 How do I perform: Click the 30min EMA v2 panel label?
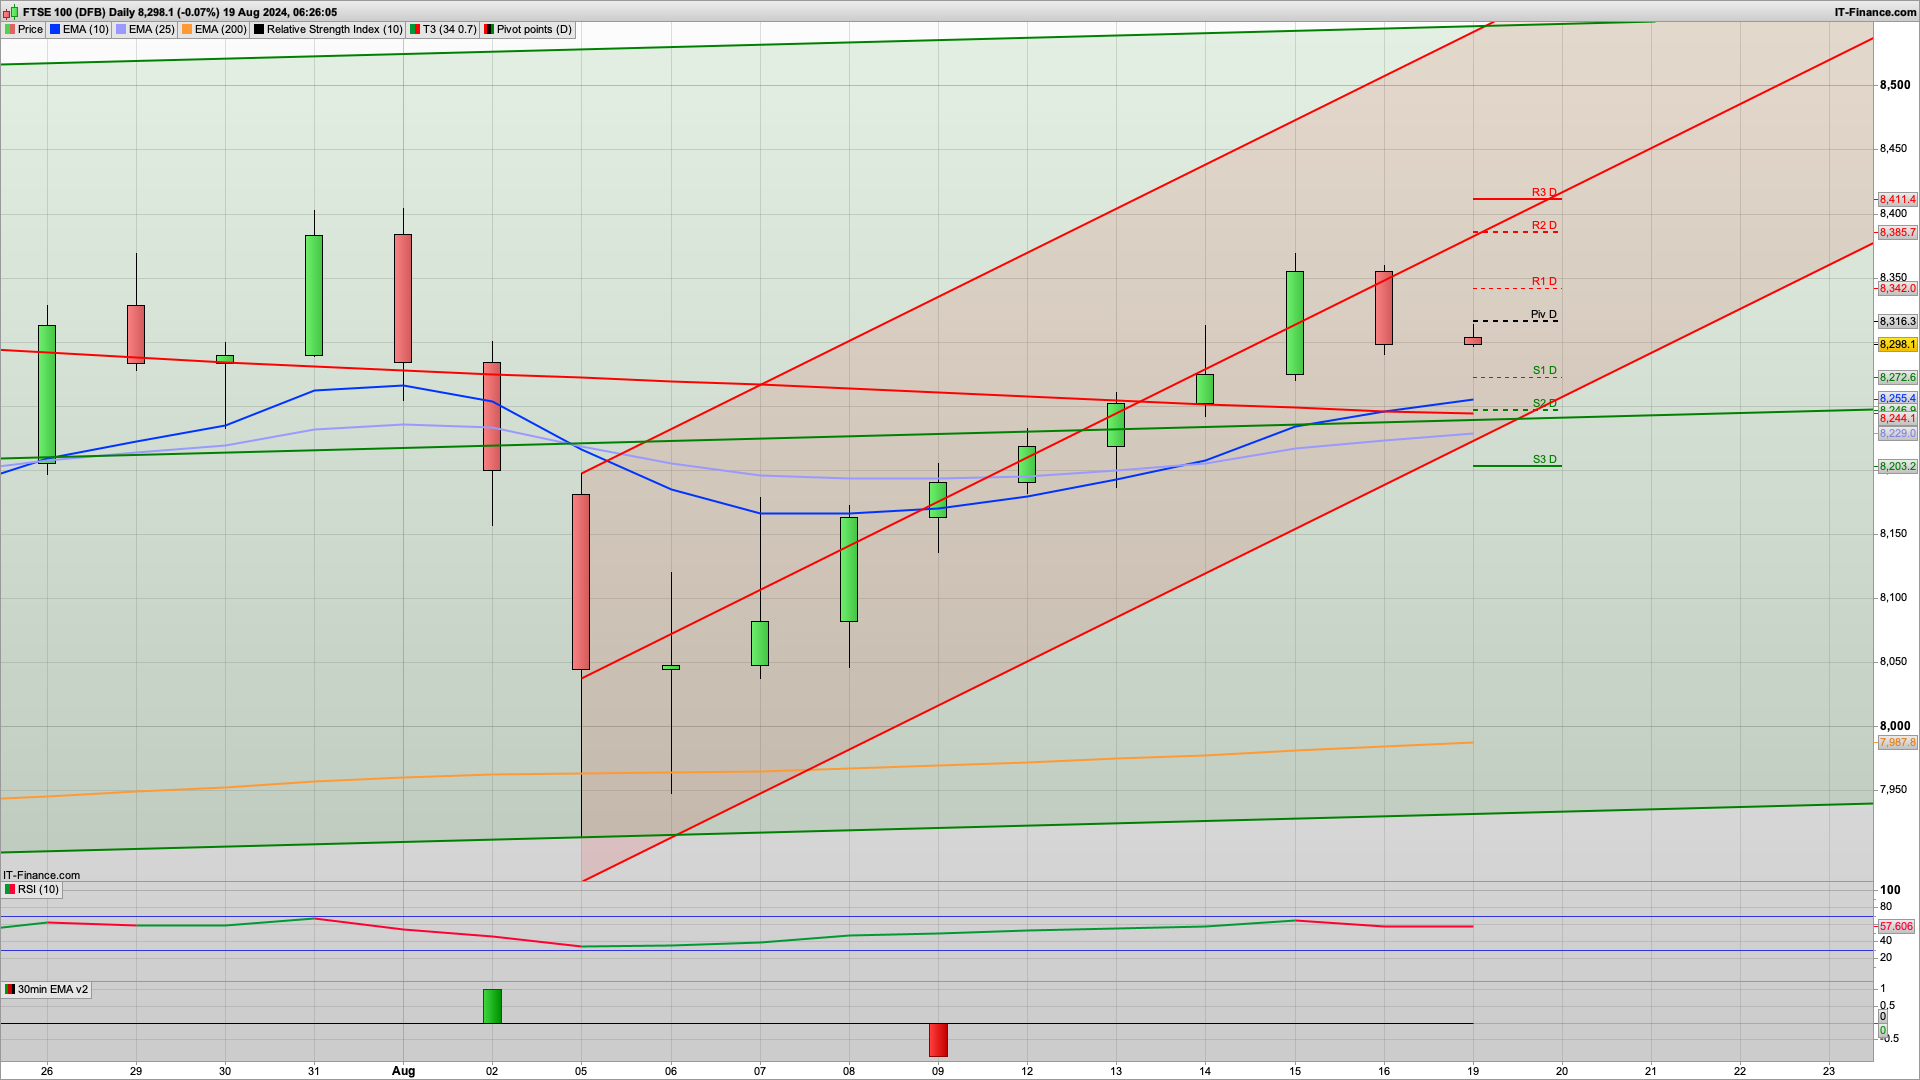(46, 989)
